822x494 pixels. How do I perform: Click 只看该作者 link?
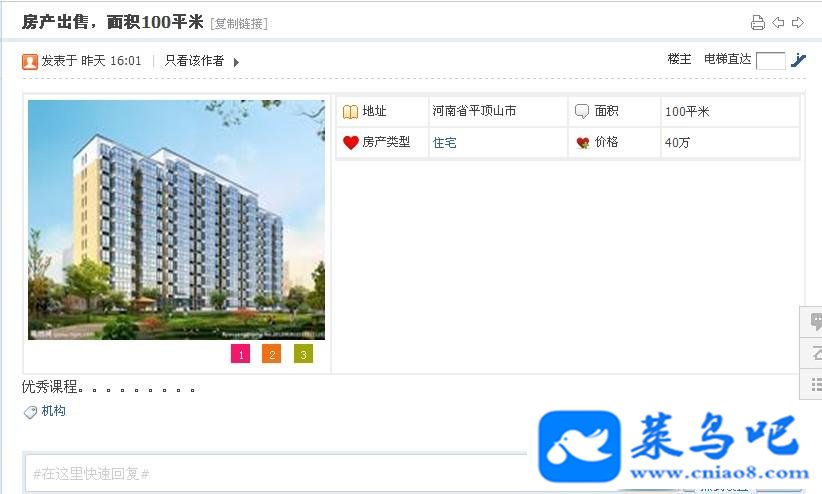click(x=194, y=61)
